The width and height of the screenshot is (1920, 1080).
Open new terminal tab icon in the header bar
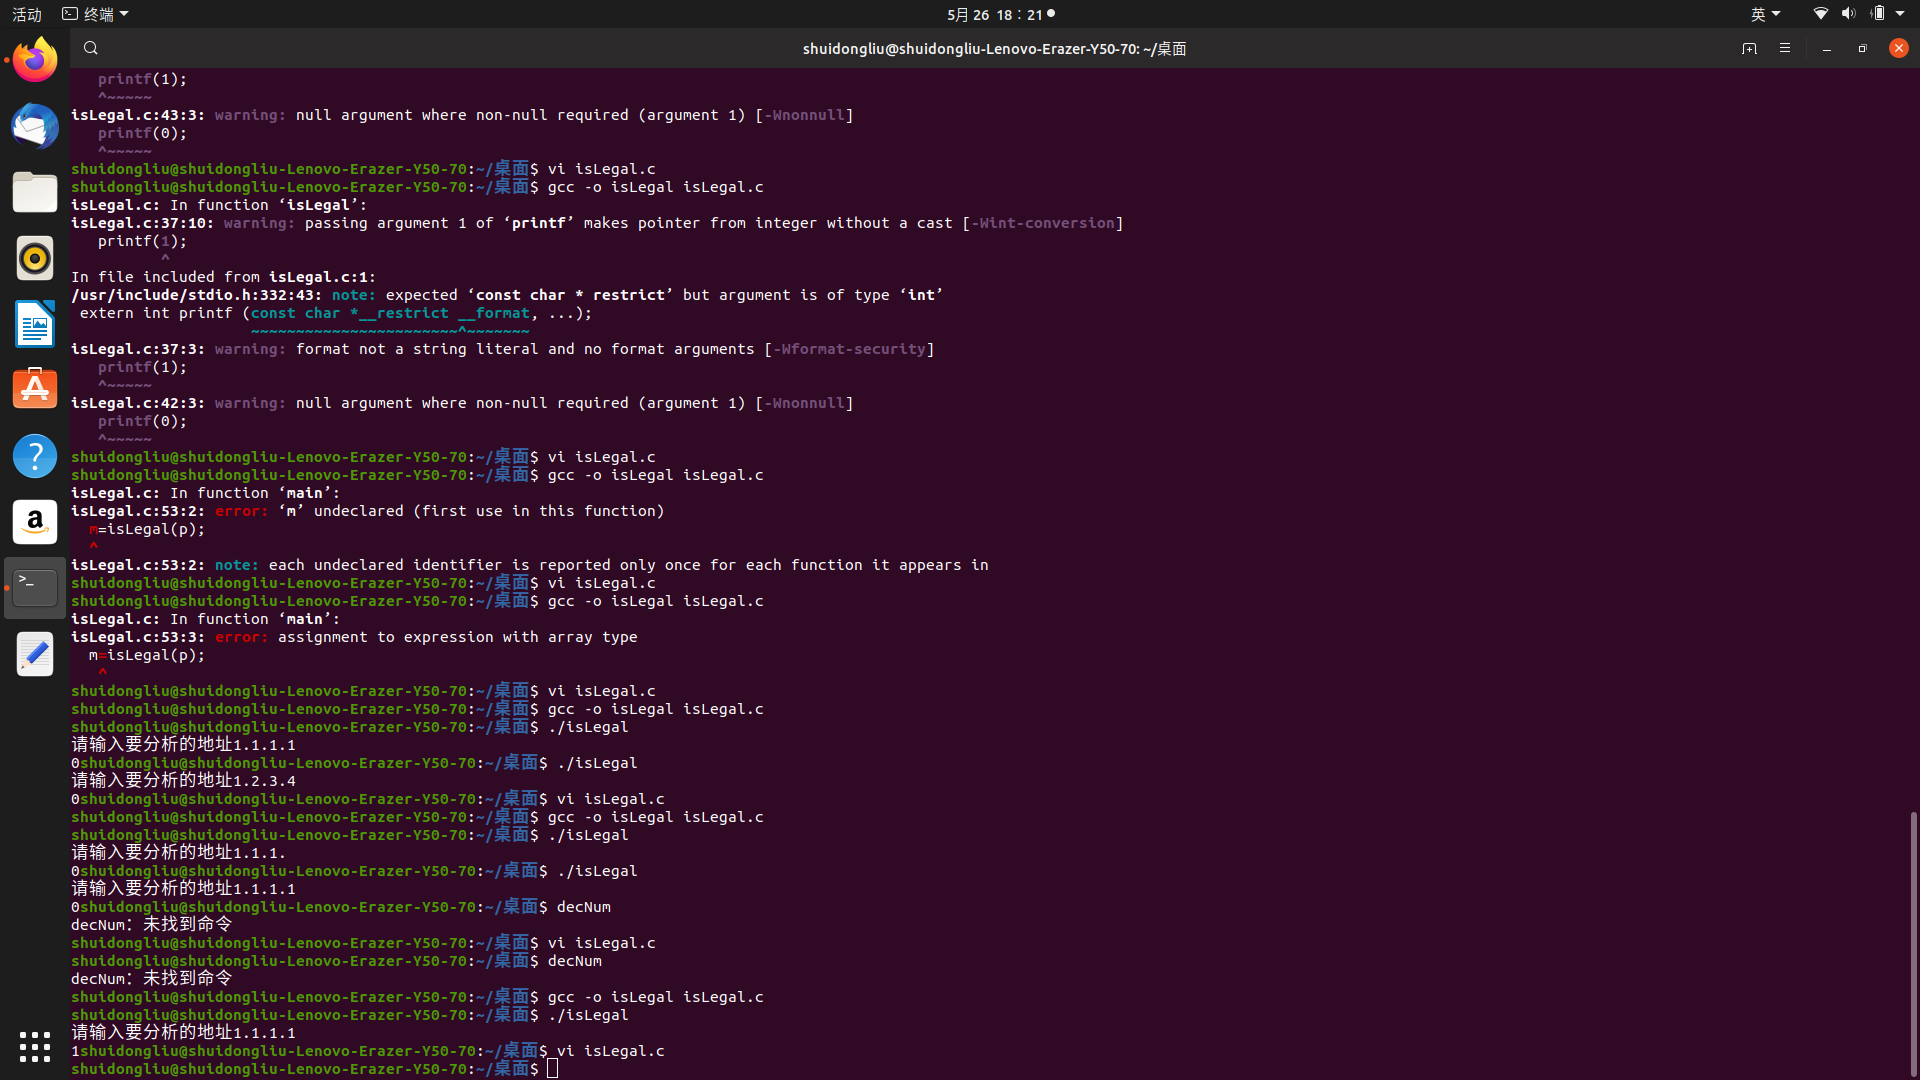coord(1749,48)
